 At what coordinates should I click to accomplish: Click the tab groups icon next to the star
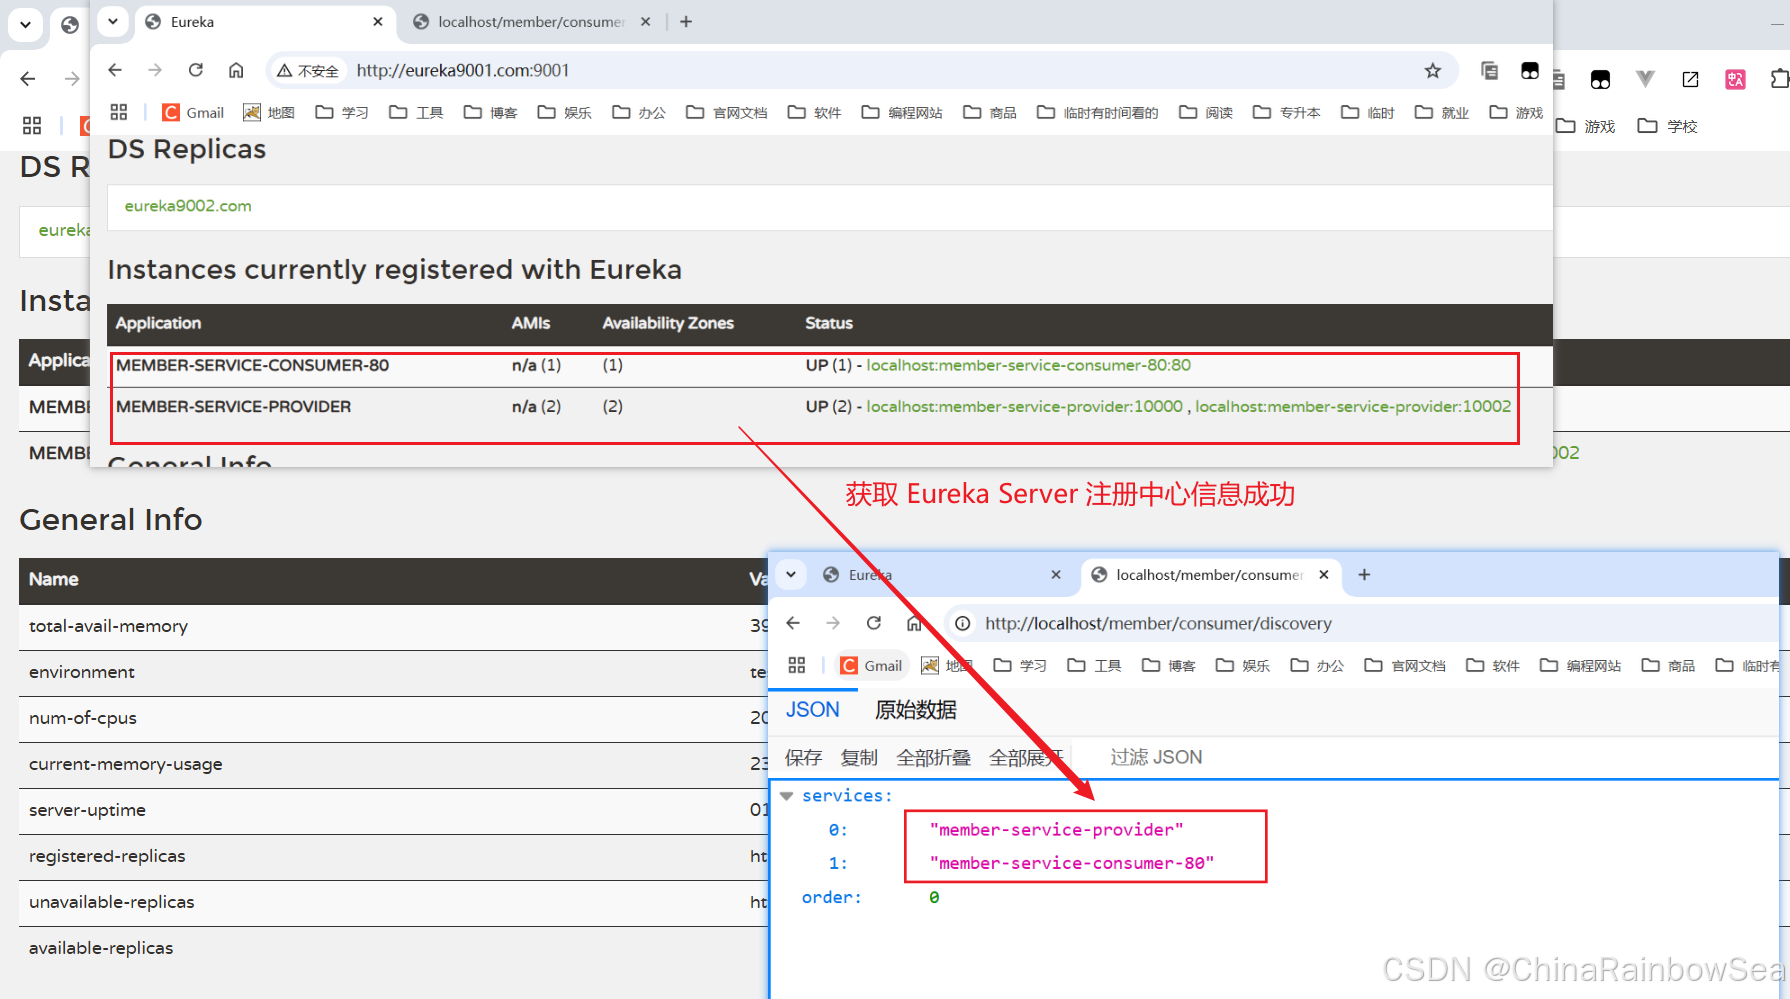point(1489,70)
